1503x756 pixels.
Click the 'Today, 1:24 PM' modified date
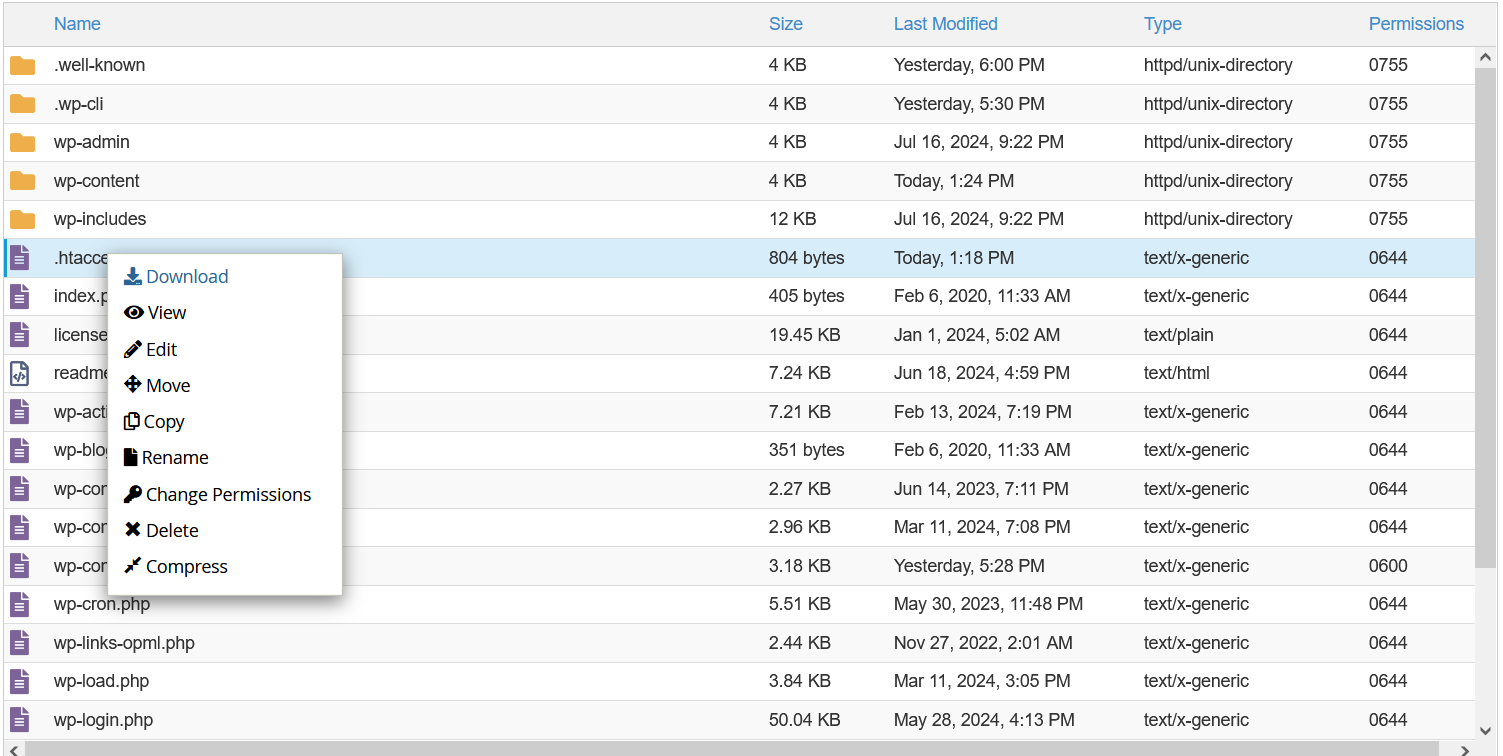coord(954,181)
